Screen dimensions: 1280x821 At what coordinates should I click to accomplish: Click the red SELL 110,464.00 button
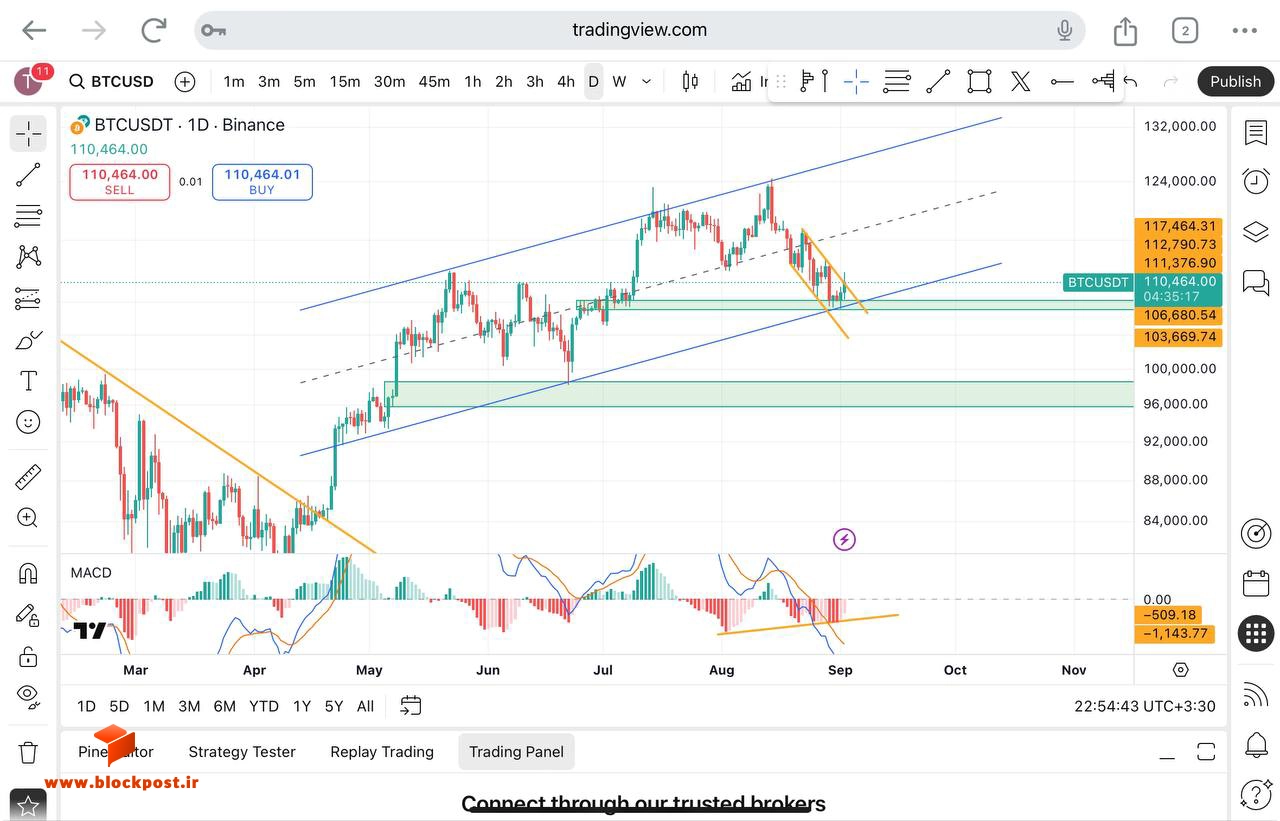click(x=119, y=182)
